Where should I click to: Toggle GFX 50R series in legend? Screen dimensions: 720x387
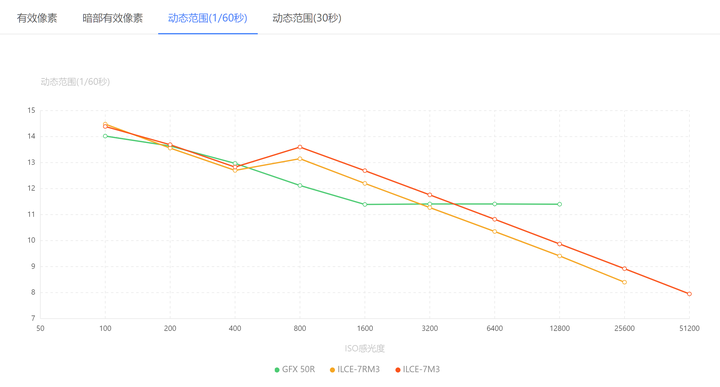[295, 369]
